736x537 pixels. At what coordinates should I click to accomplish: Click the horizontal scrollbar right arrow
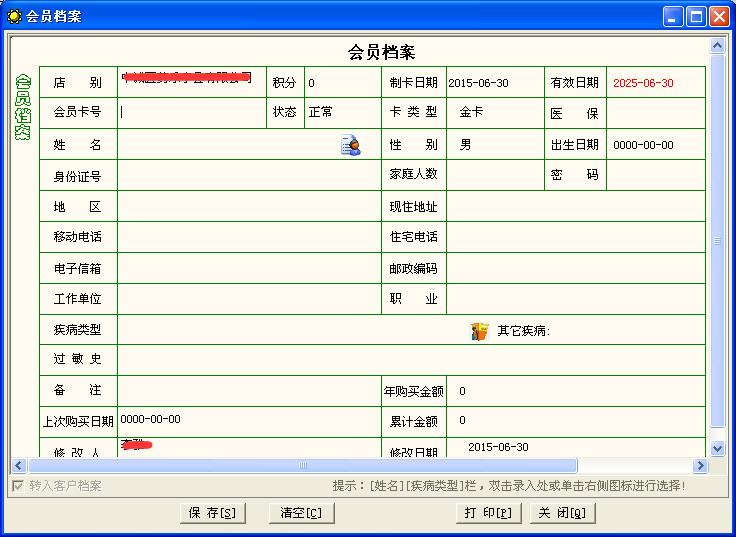(x=700, y=466)
